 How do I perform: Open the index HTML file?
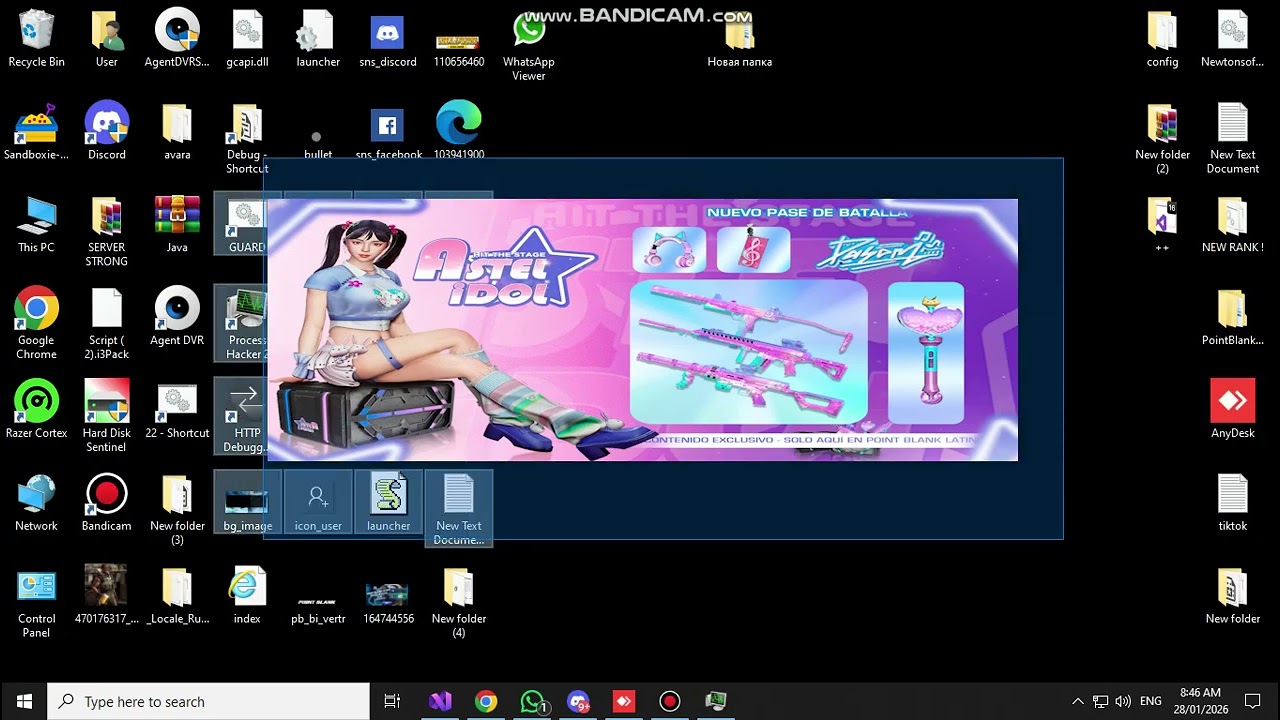coord(247,597)
